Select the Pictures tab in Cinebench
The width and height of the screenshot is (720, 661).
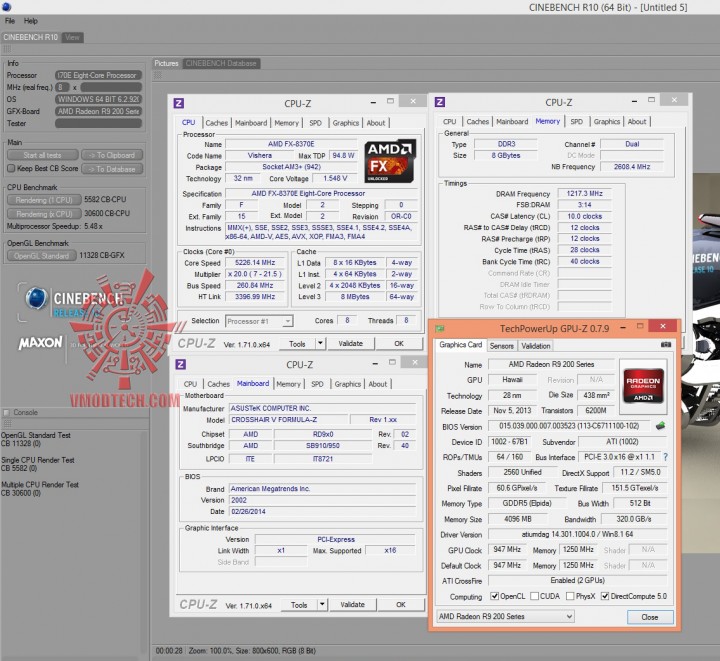pos(166,63)
